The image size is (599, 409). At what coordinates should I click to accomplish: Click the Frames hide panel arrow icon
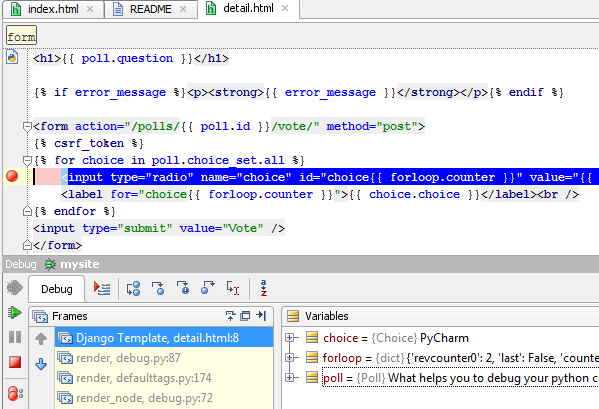point(261,315)
